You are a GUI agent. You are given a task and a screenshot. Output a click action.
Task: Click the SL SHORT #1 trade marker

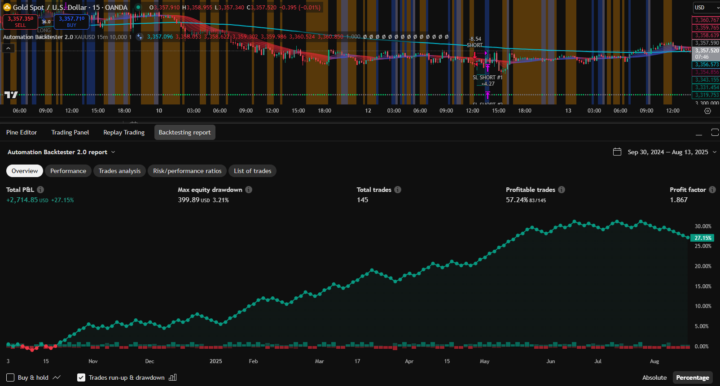tap(488, 78)
